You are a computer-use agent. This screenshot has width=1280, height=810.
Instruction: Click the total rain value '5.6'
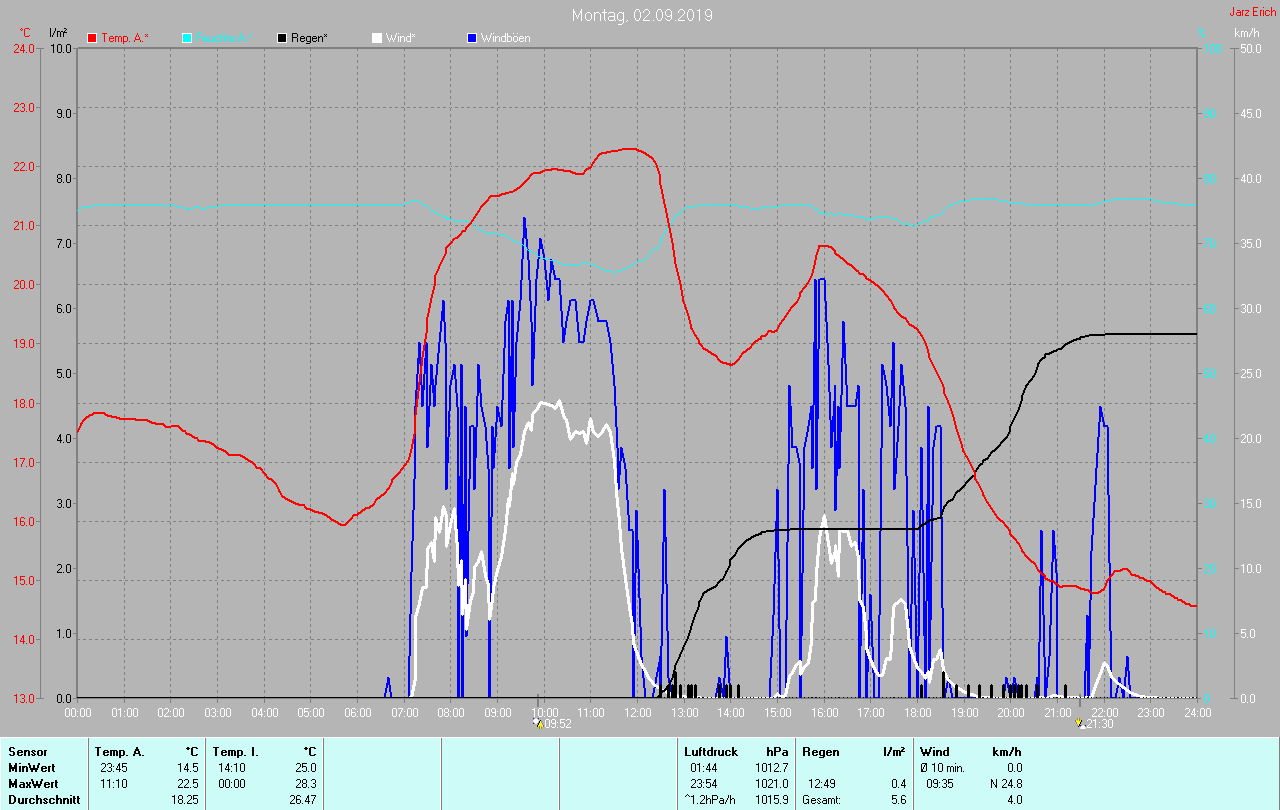coord(898,800)
